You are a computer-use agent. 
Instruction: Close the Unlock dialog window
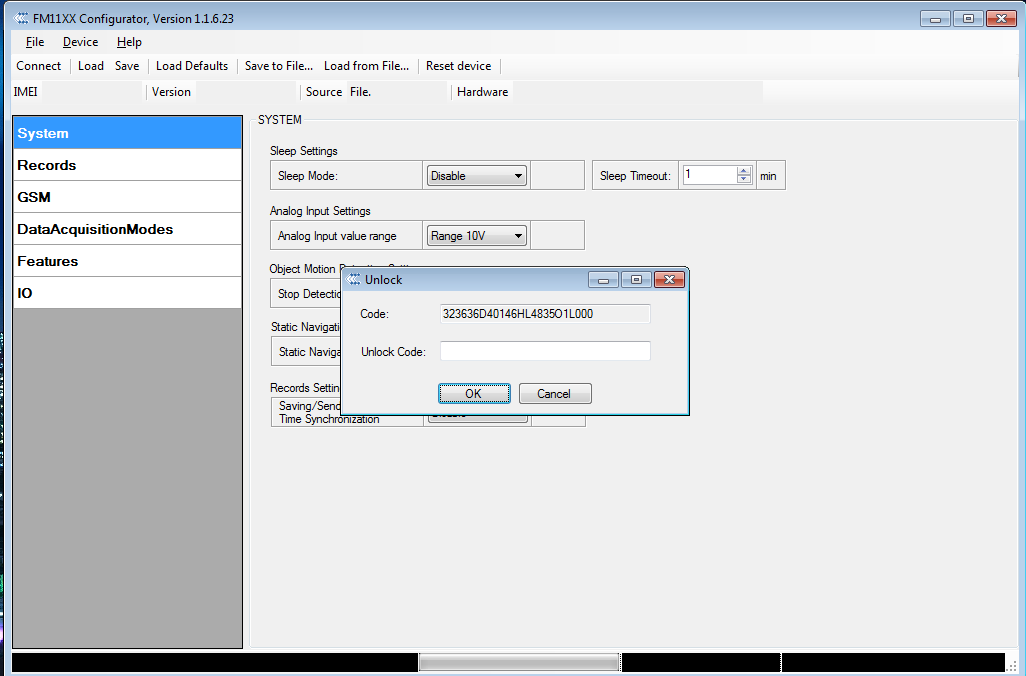point(669,280)
